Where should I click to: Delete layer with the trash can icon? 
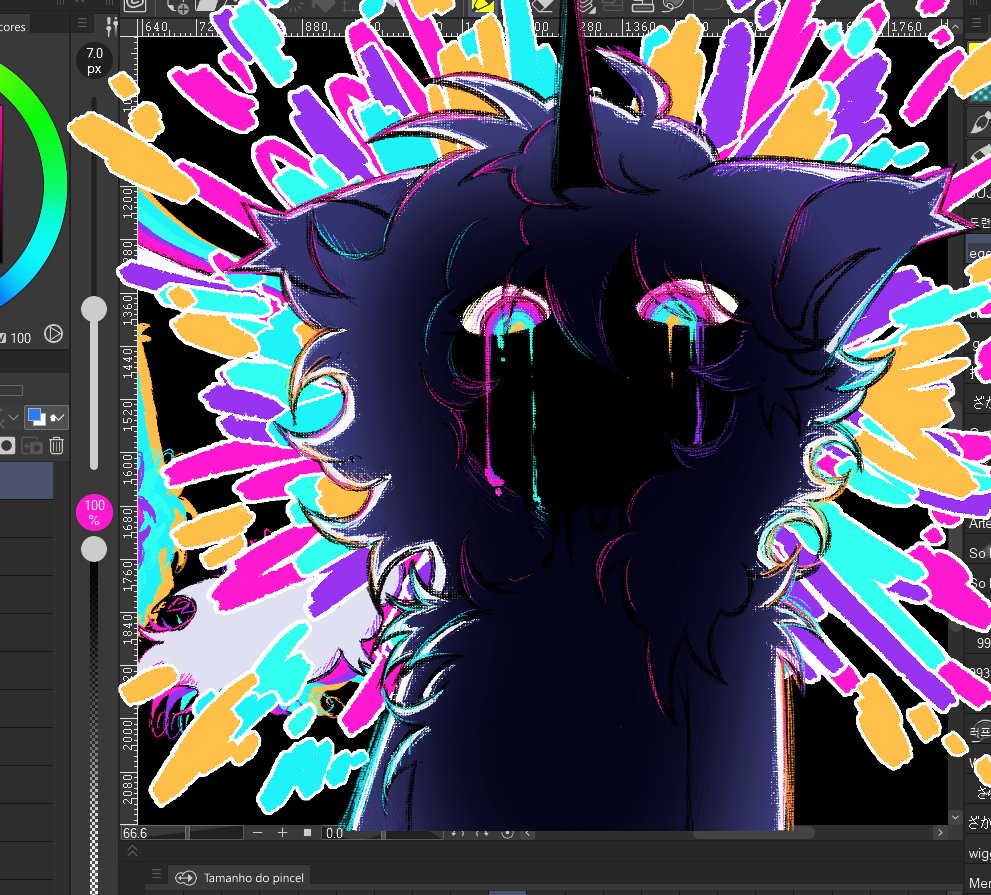[56, 446]
